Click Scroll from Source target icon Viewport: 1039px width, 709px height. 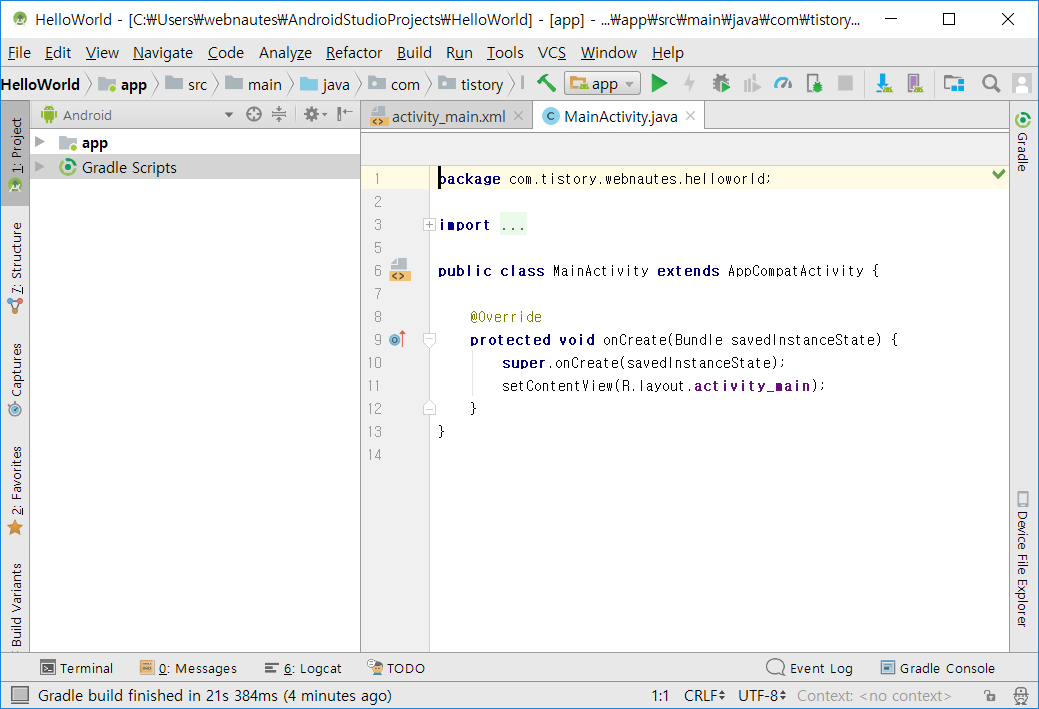point(254,115)
